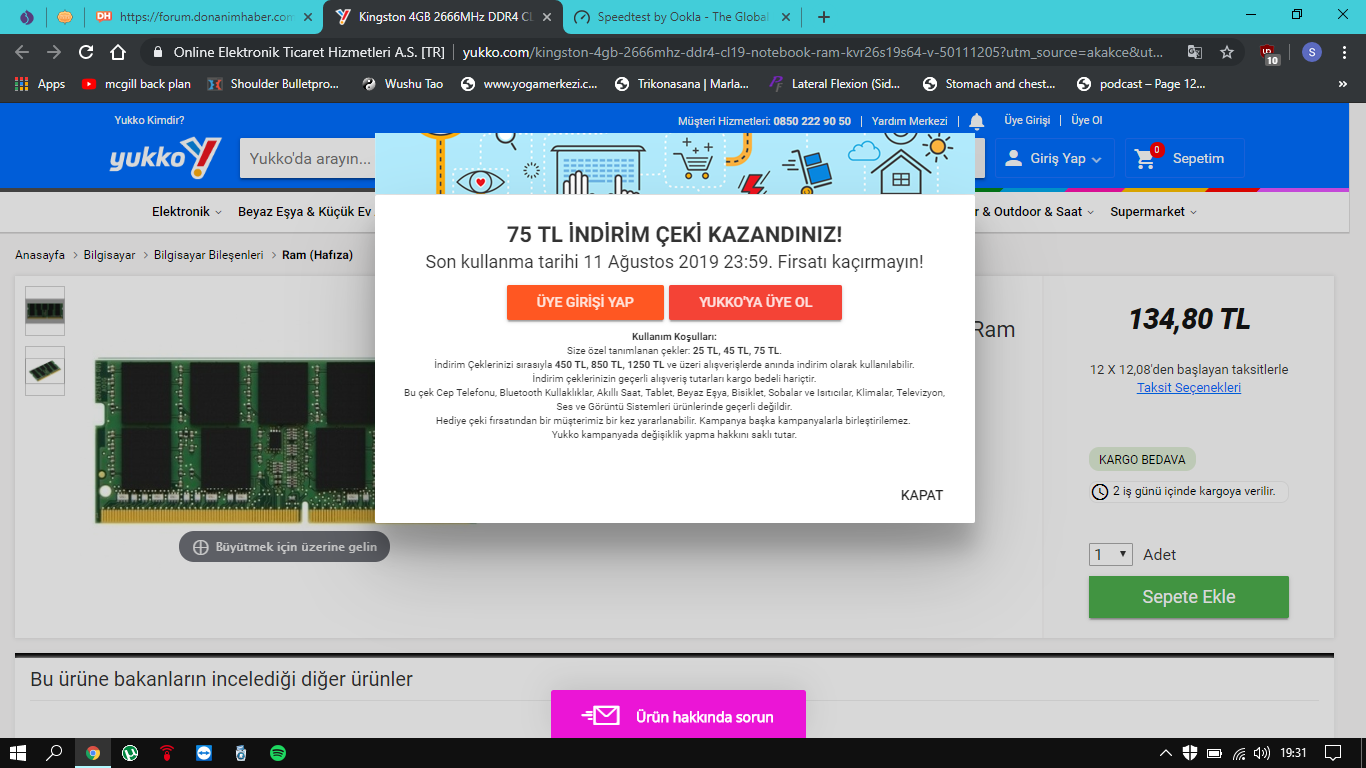The height and width of the screenshot is (768, 1366).
Task: Translate this page icon
Action: [x=1195, y=53]
